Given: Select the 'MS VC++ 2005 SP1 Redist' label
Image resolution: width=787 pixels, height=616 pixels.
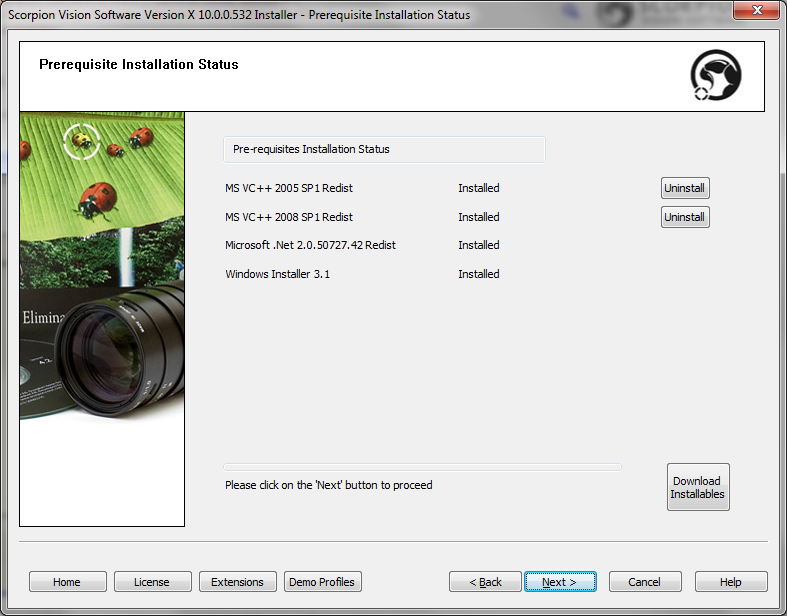Looking at the screenshot, I should pyautogui.click(x=289, y=188).
